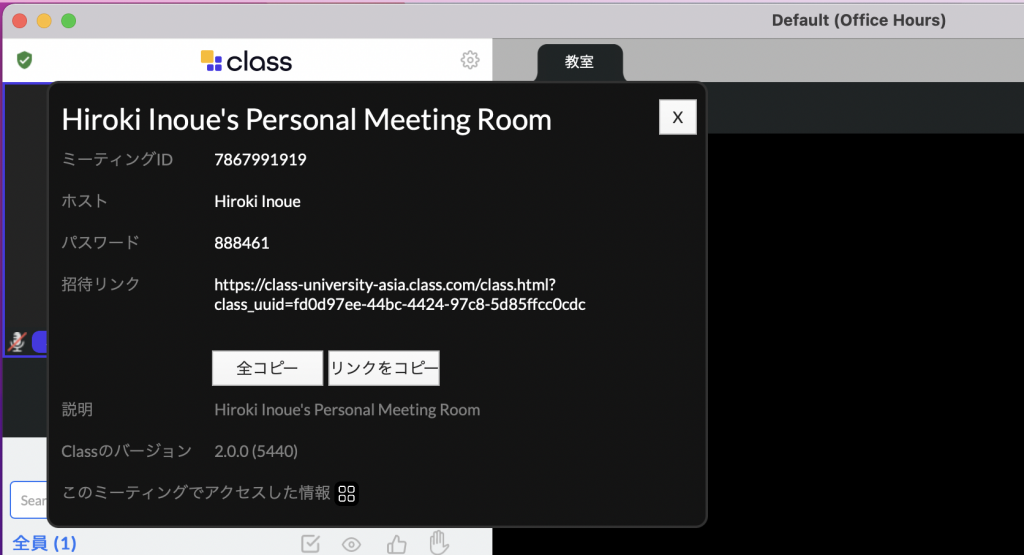This screenshot has height=555, width=1024.
Task: Click the muted microphone icon
Action: pyautogui.click(x=17, y=341)
